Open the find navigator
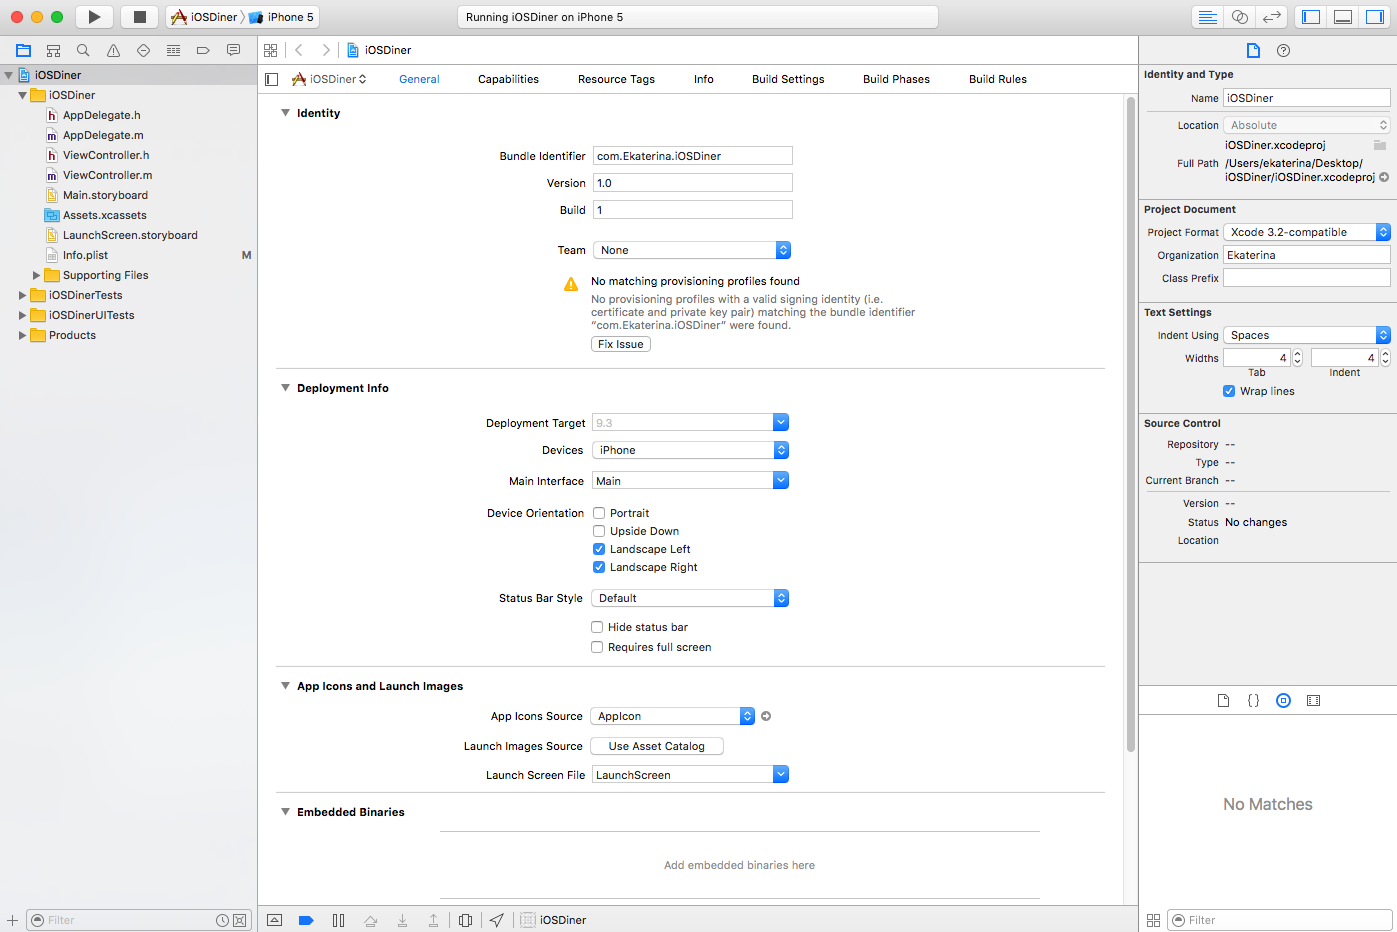Image resolution: width=1397 pixels, height=932 pixels. tap(83, 50)
